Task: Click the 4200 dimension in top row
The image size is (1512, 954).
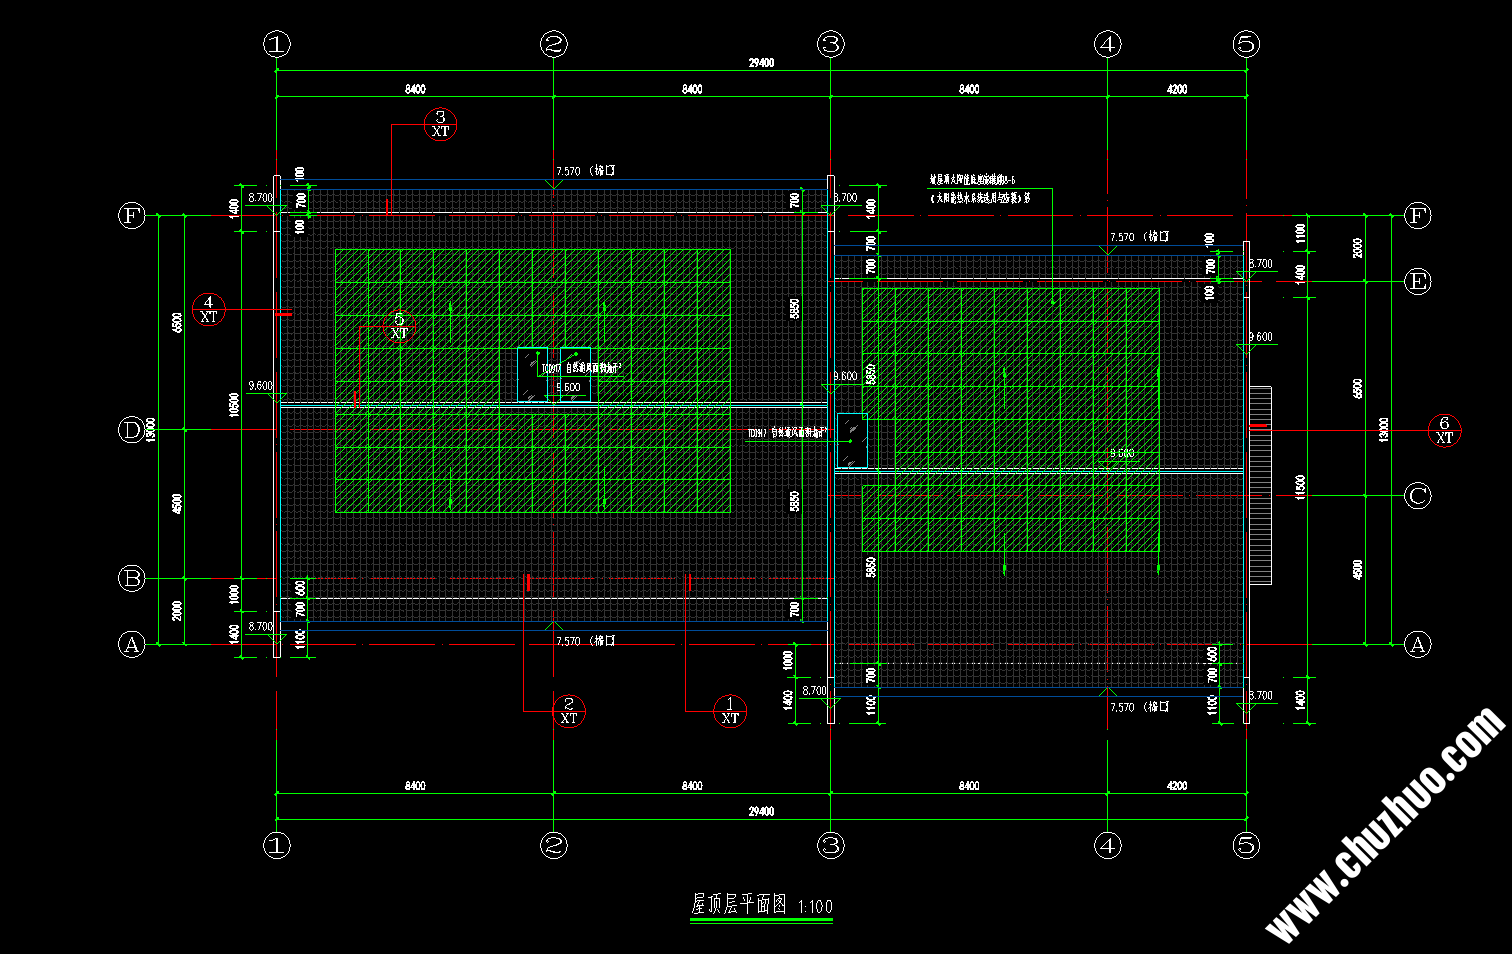Action: 1177,89
